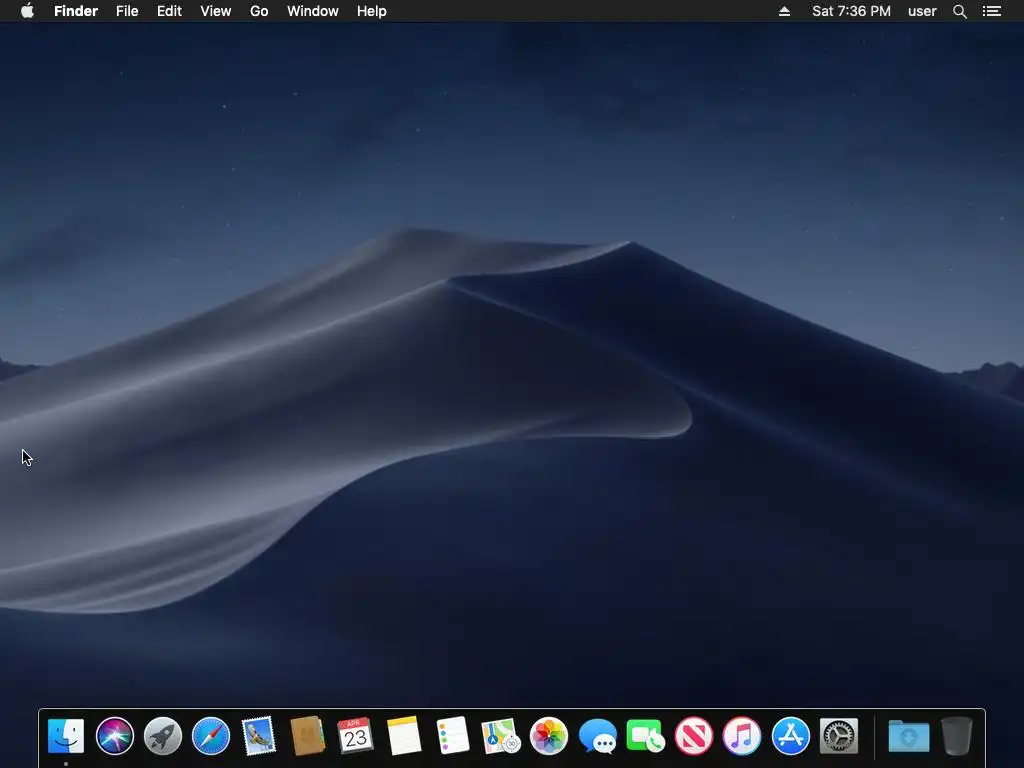Open the Mail stamp icon
Viewport: 1024px width, 768px height.
[x=259, y=736]
